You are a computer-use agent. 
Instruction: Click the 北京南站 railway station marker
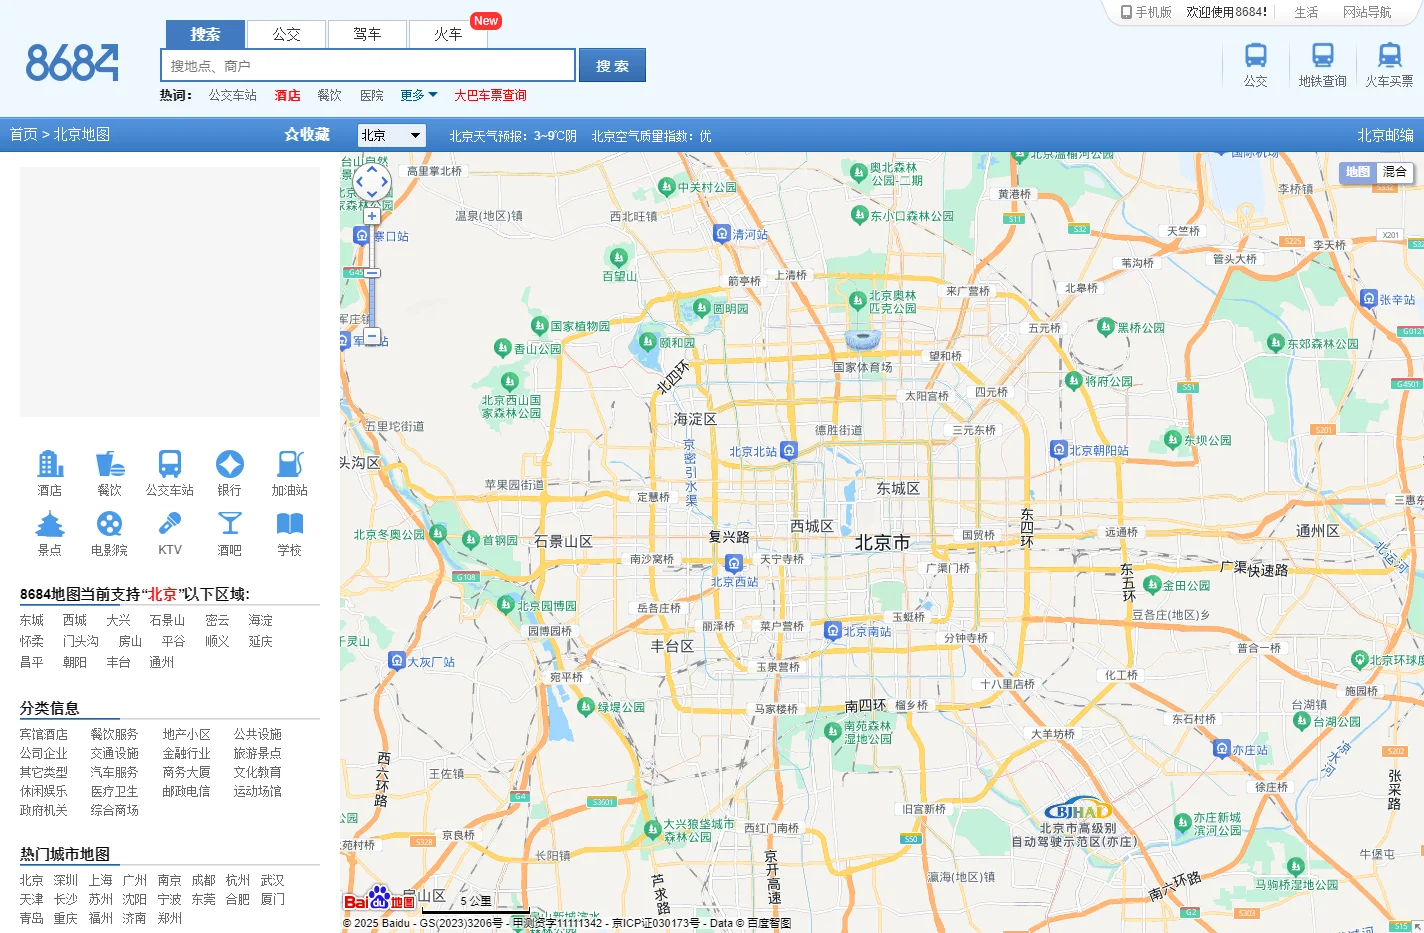[833, 631]
